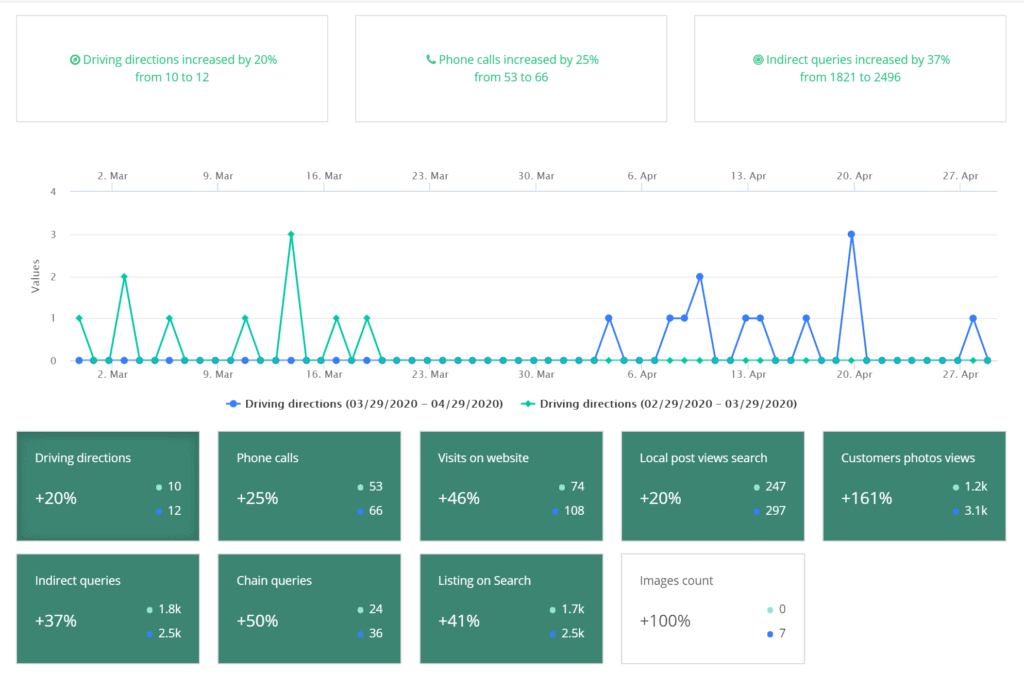The height and width of the screenshot is (674, 1024).
Task: Select the Visits on website +46% card
Action: coord(511,486)
